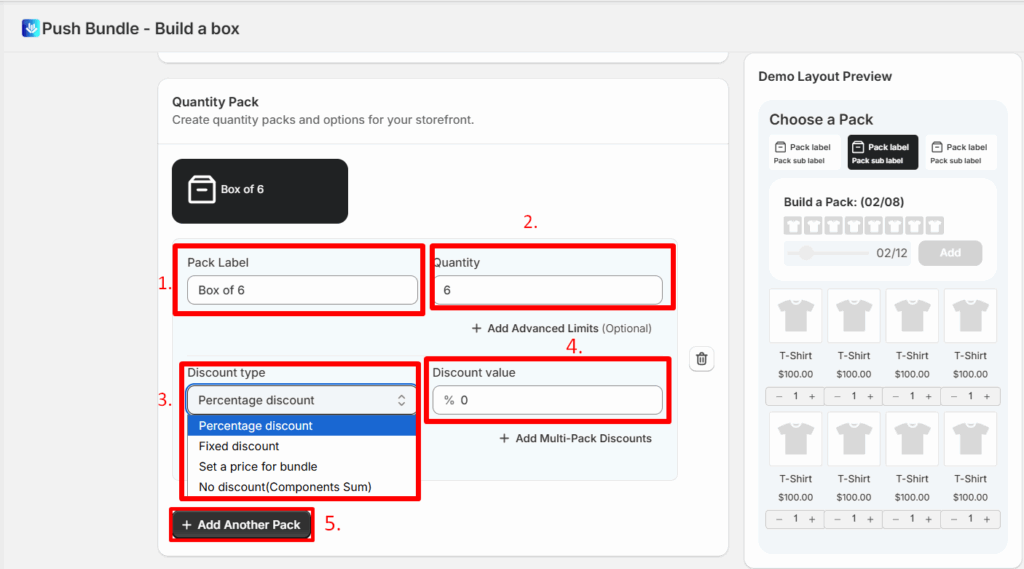Click the first T-Shirt product image
The height and width of the screenshot is (569, 1024).
pyautogui.click(x=796, y=316)
